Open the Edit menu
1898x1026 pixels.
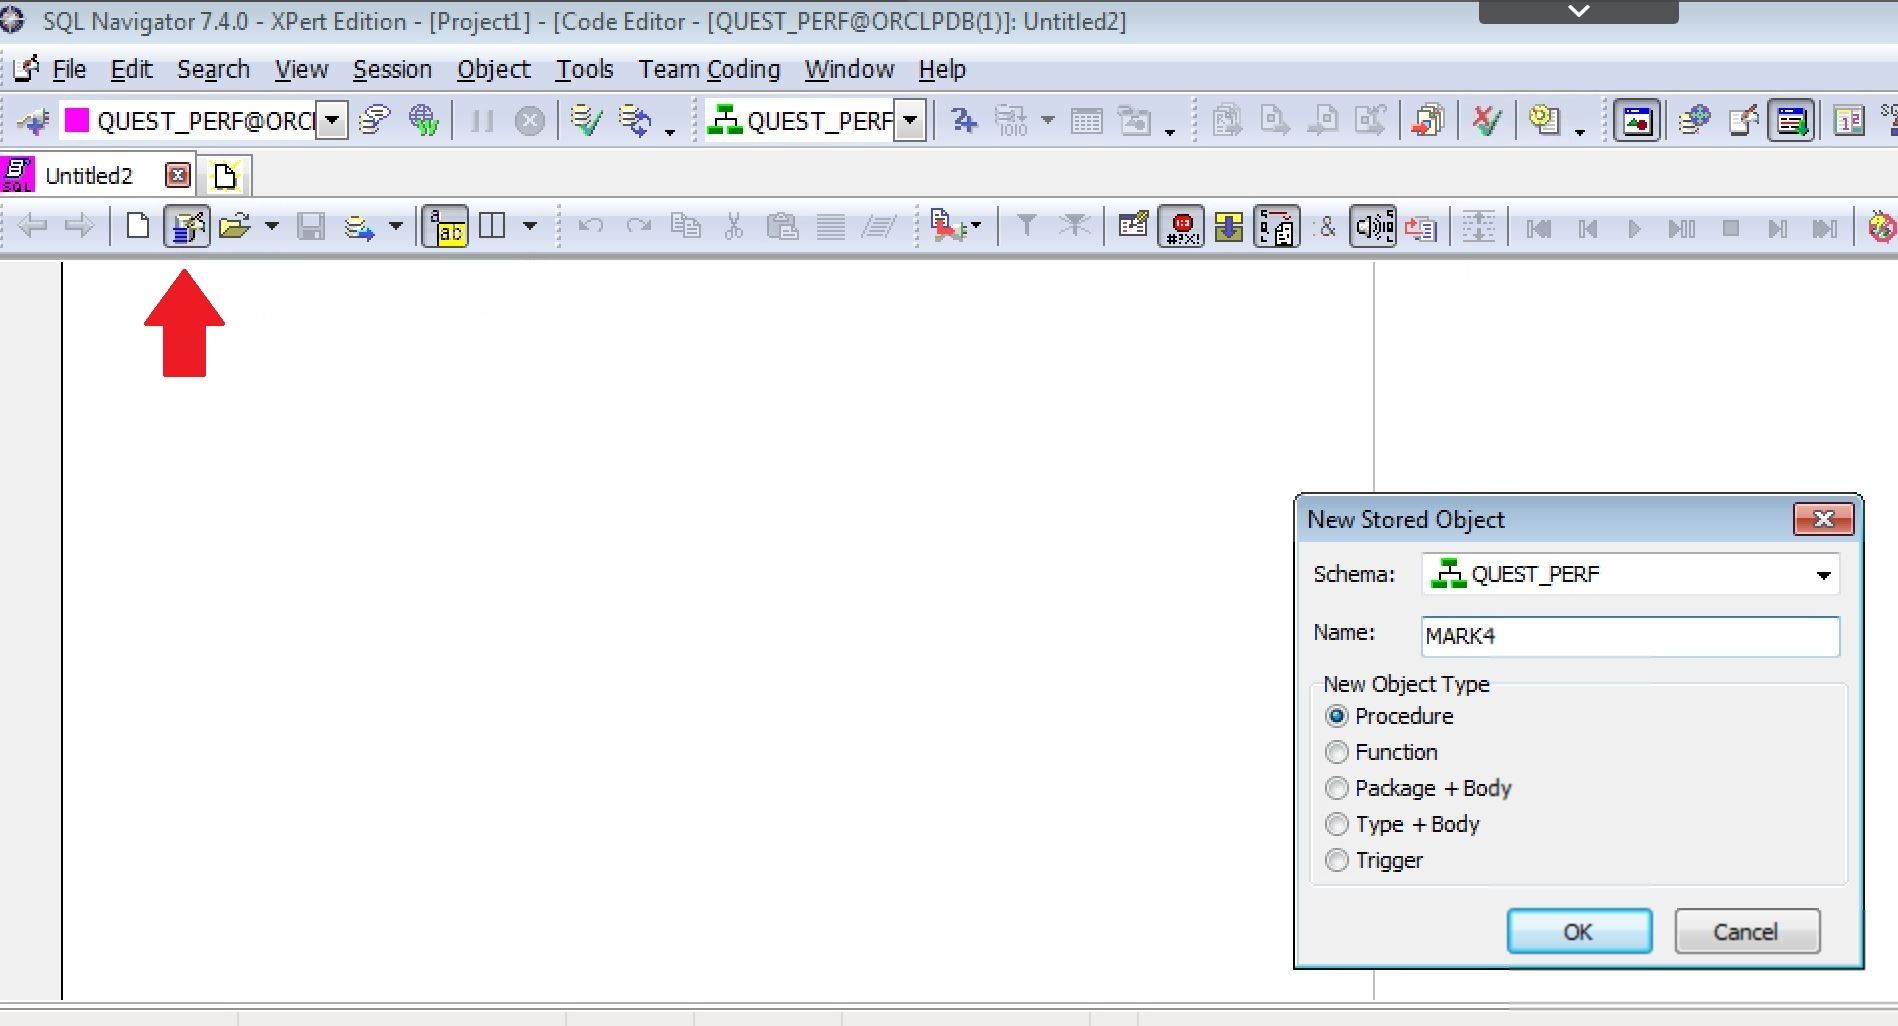tap(131, 69)
